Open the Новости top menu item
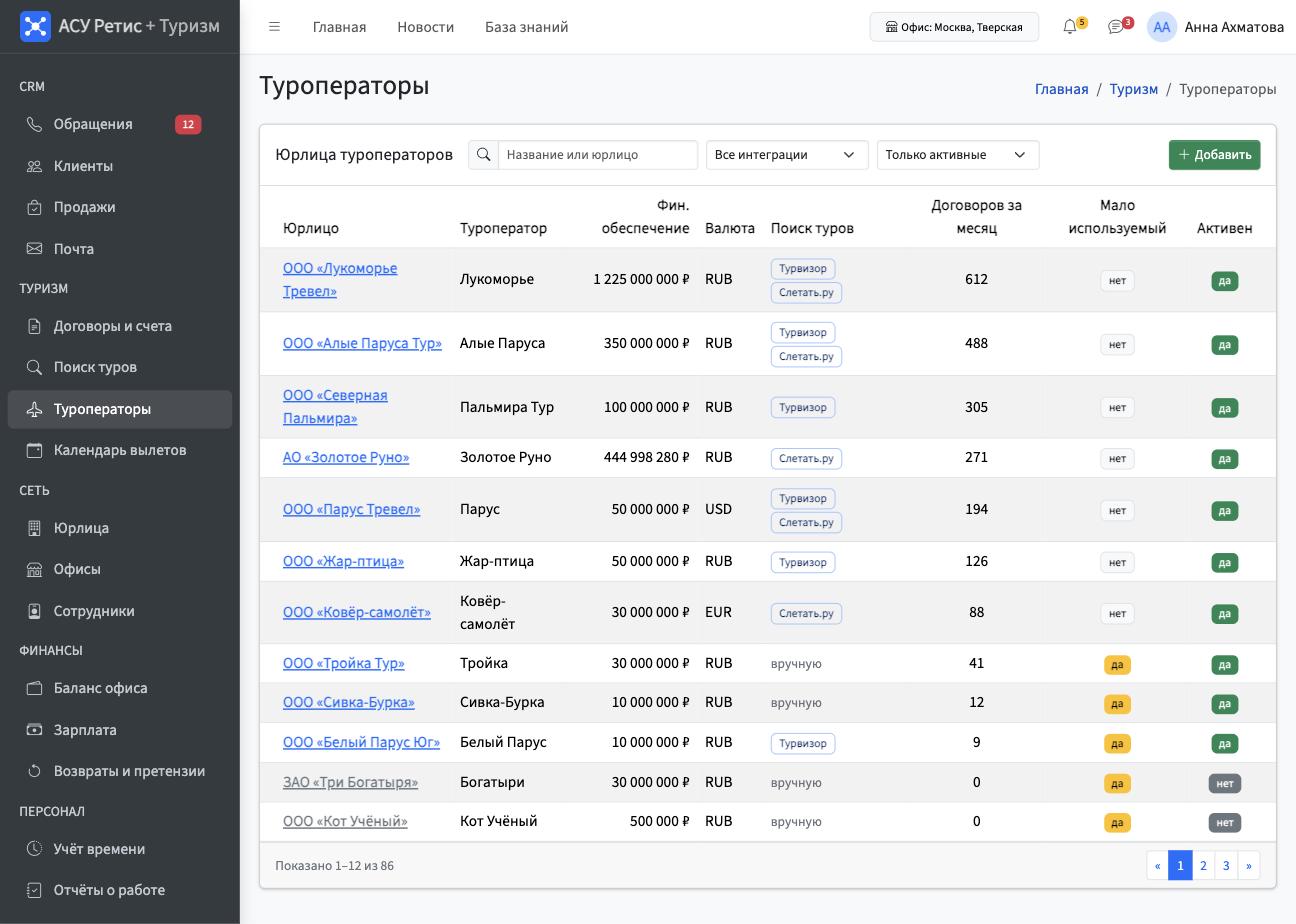This screenshot has width=1296, height=924. pos(425,27)
